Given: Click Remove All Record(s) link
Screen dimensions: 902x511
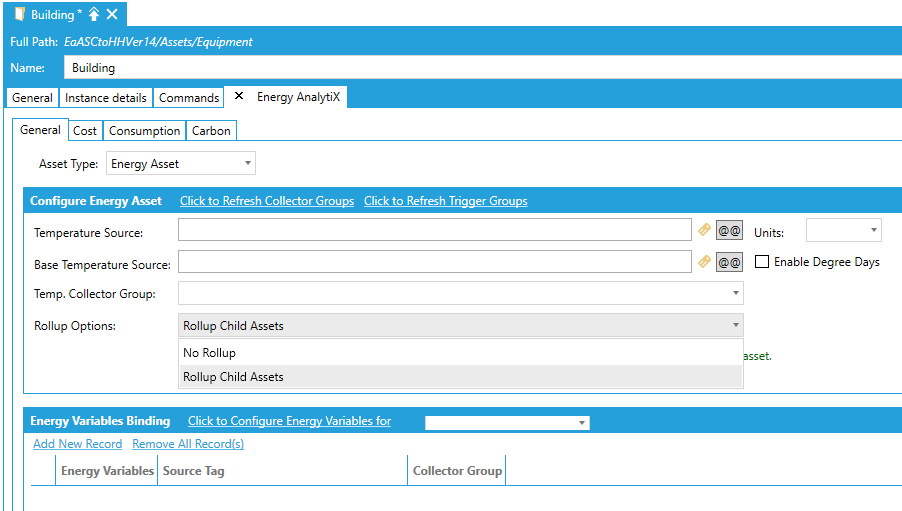Looking at the screenshot, I should coord(188,444).
